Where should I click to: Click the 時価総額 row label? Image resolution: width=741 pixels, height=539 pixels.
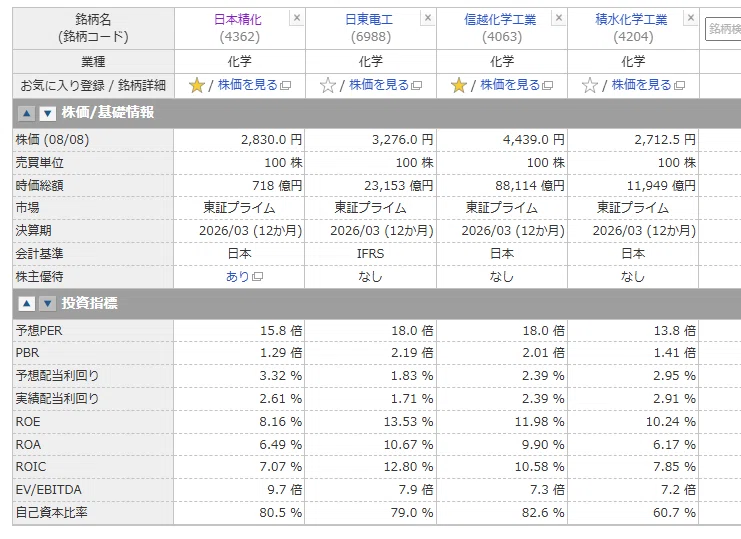click(40, 186)
